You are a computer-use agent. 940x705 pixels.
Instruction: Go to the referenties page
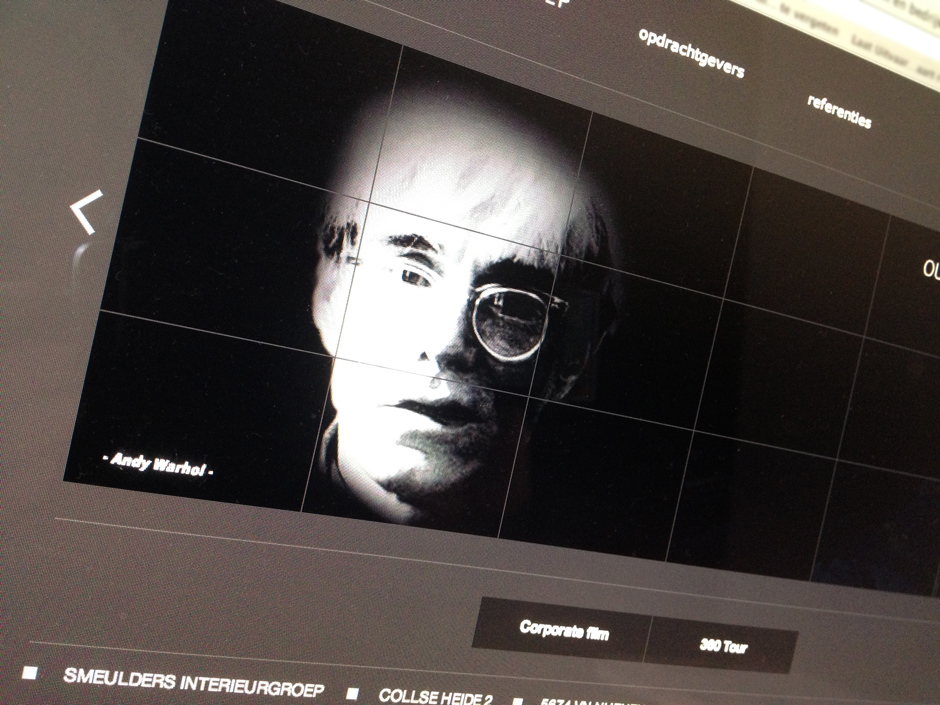(839, 111)
